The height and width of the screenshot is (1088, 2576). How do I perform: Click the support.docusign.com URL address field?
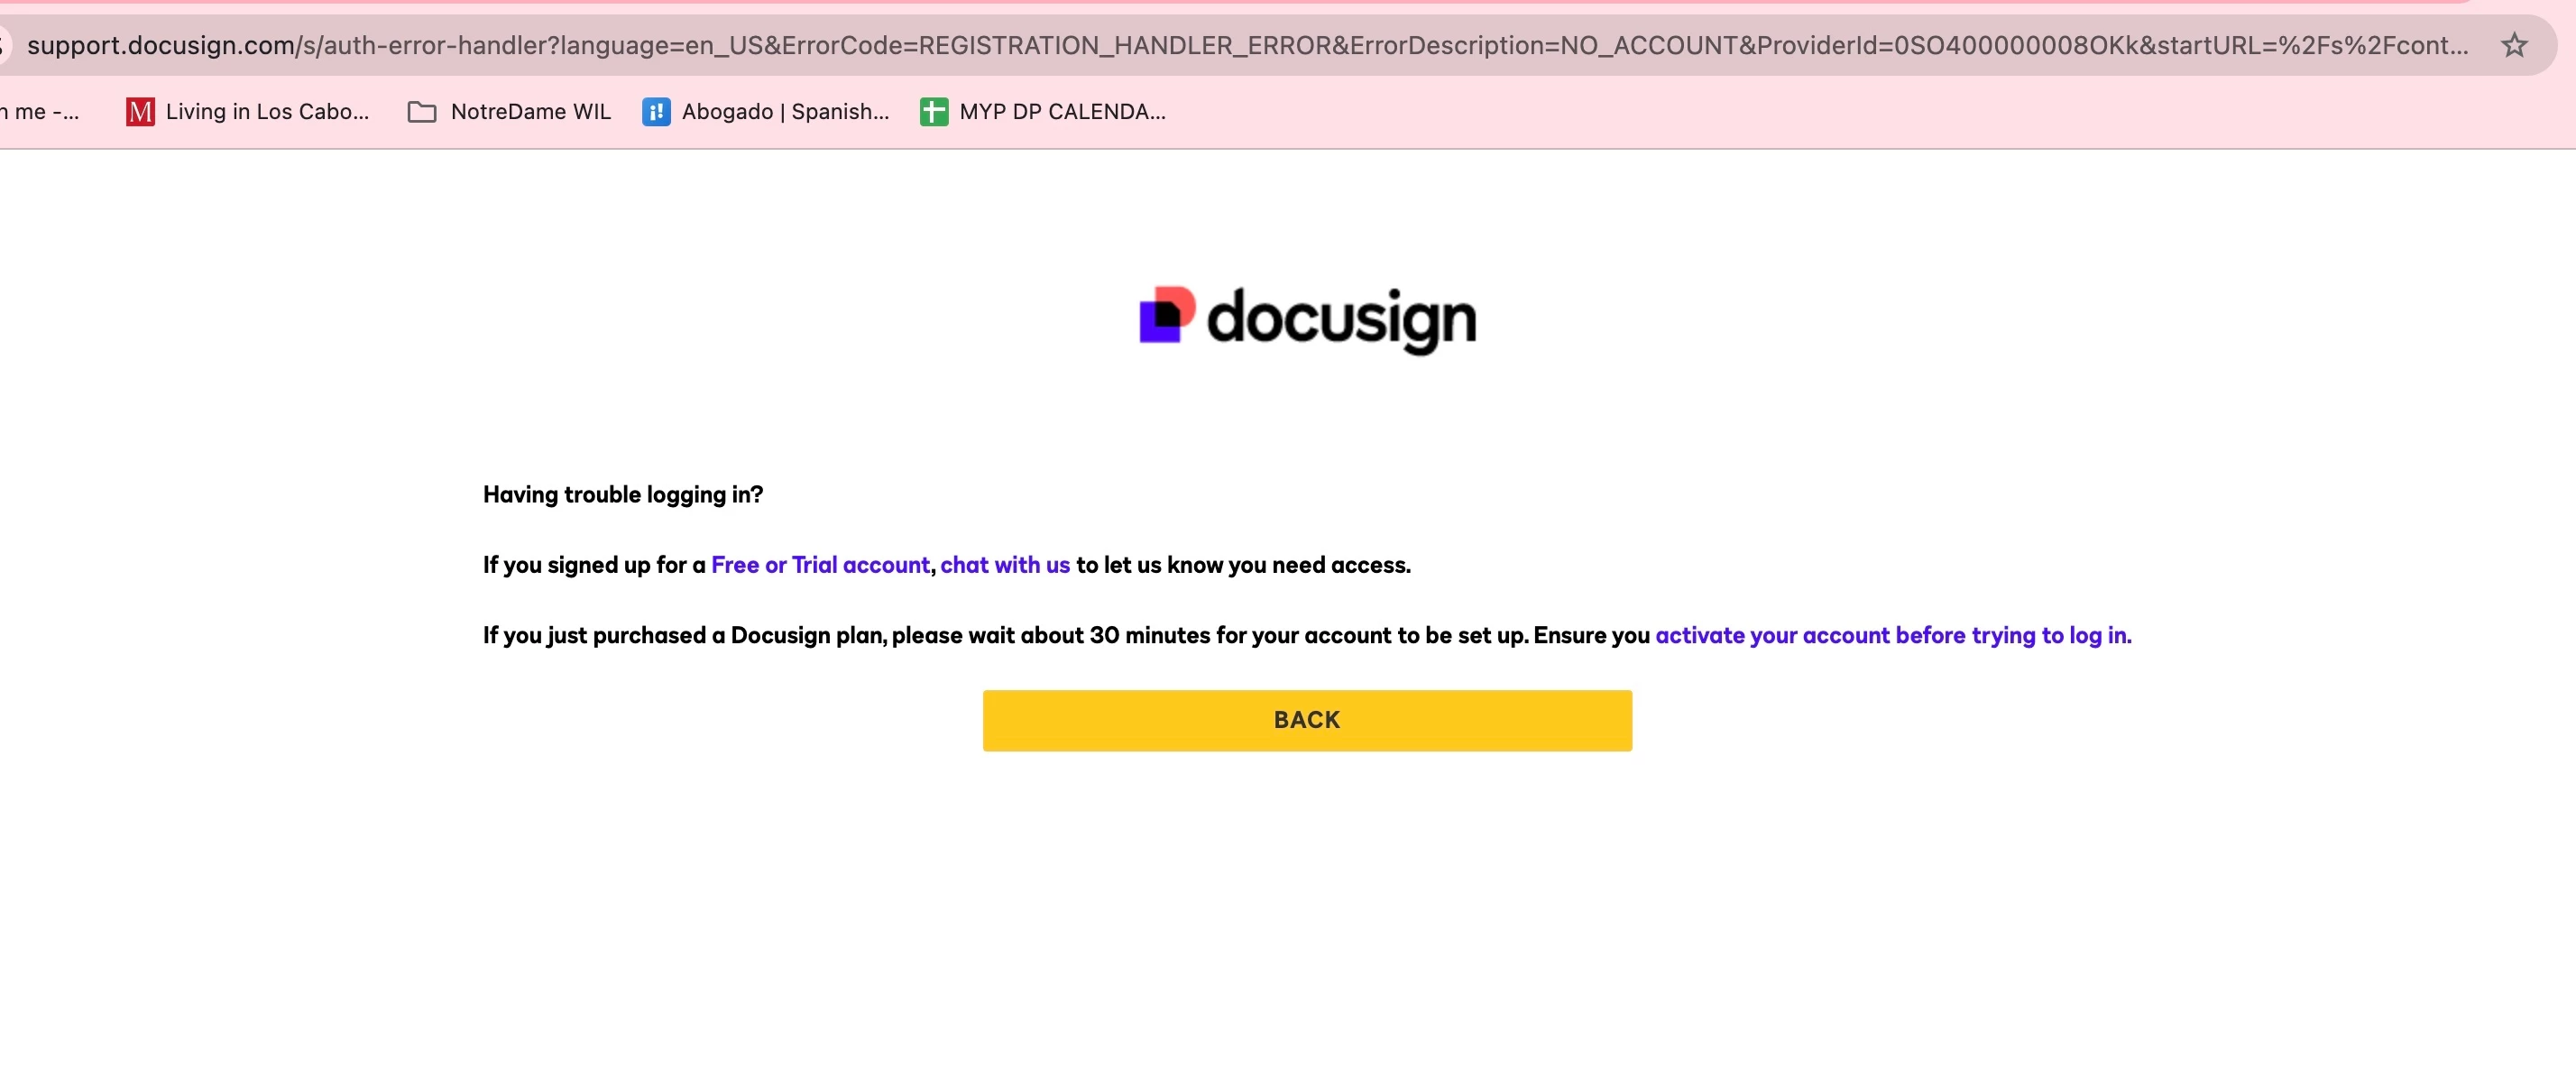(x=160, y=45)
